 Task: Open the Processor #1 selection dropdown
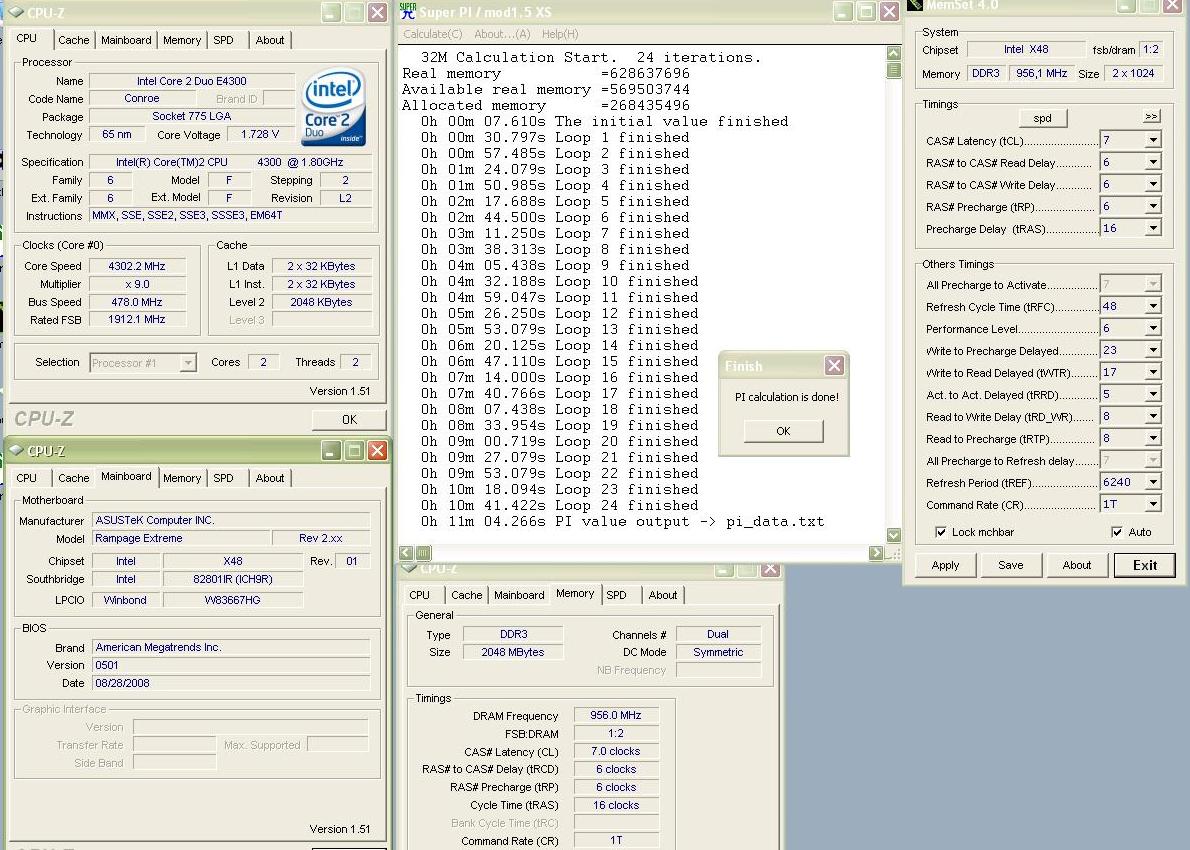tap(187, 363)
